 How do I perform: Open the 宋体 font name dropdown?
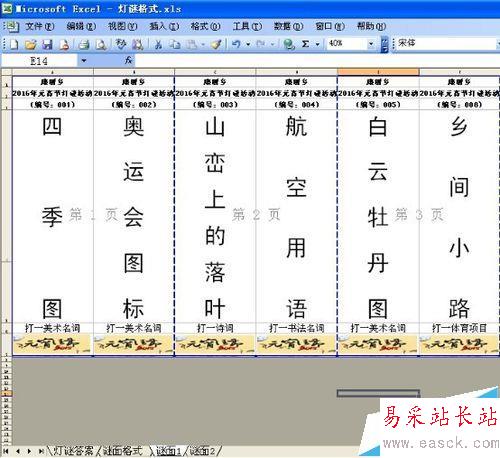[497, 43]
